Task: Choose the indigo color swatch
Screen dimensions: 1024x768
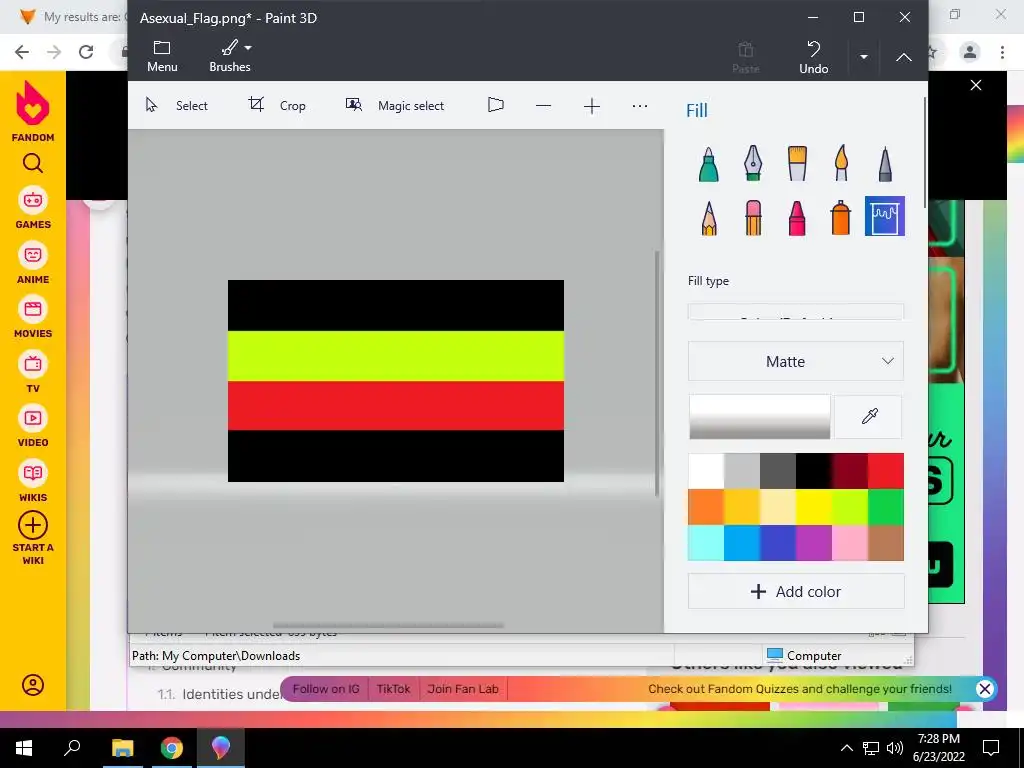Action: click(778, 543)
